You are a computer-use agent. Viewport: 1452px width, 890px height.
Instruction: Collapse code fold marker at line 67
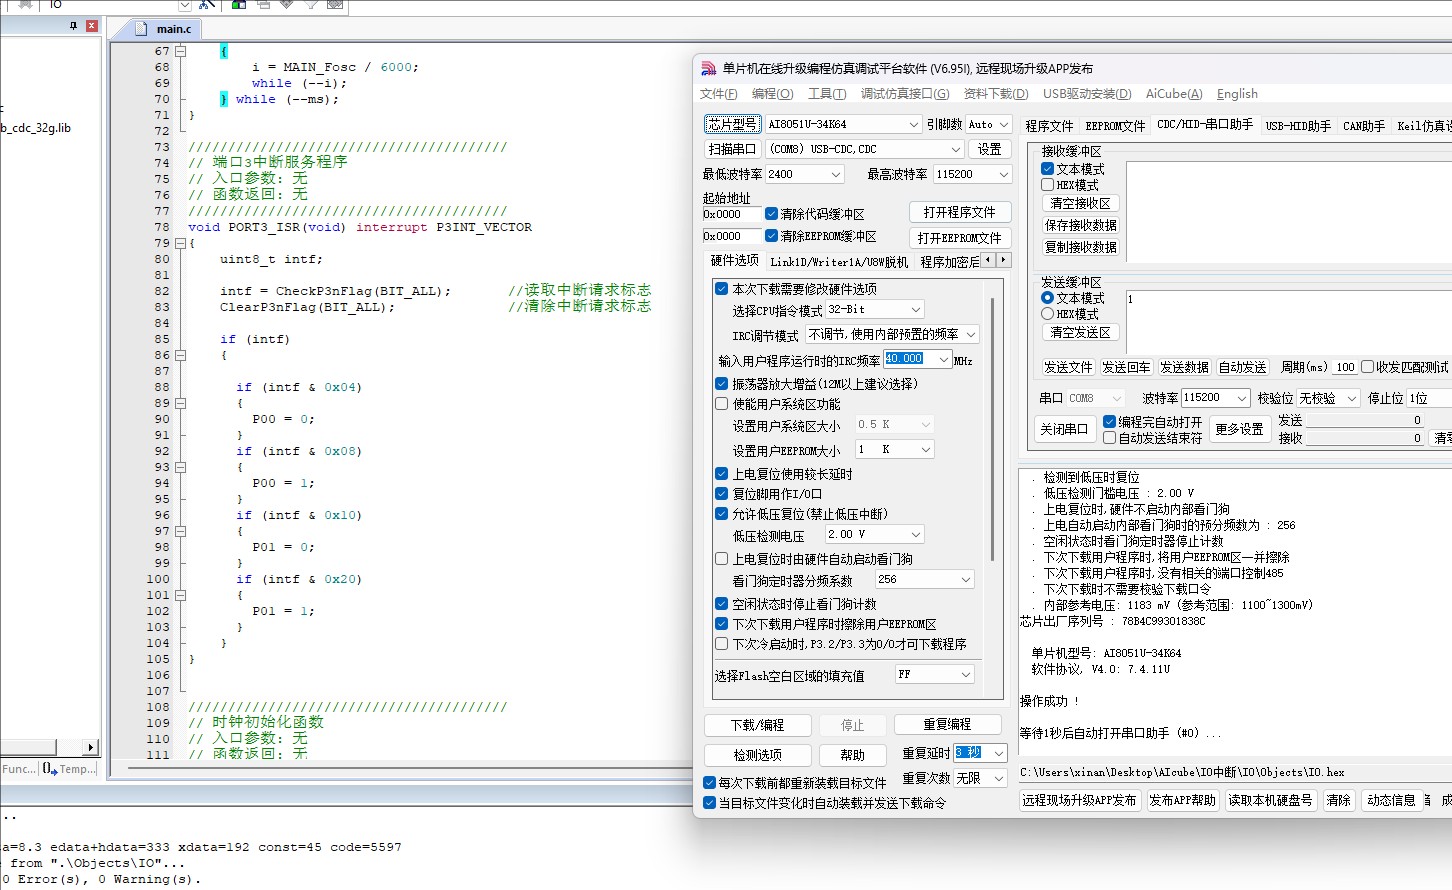tap(181, 51)
